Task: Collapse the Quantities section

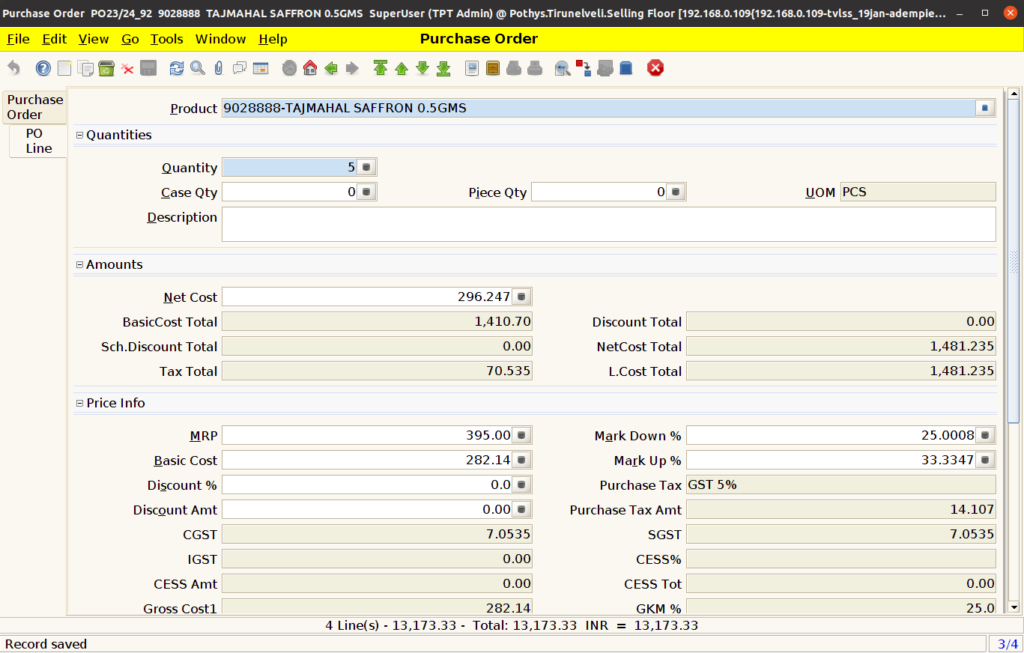Action: pos(80,135)
